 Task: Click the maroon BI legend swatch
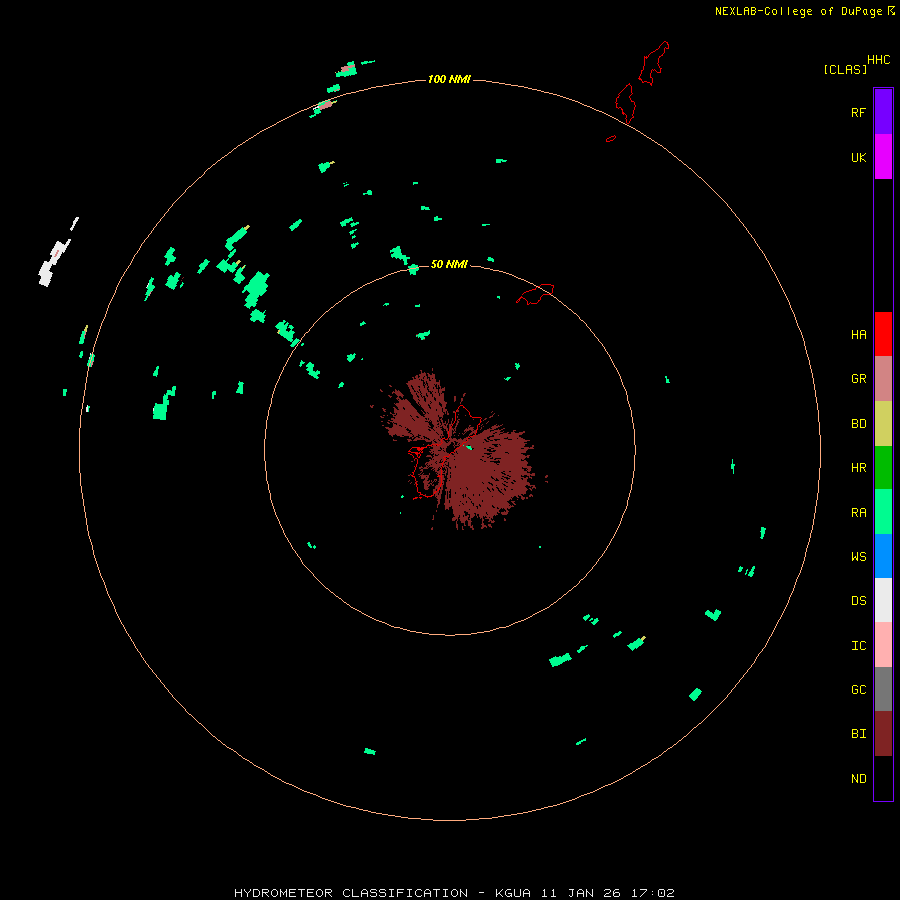[883, 734]
